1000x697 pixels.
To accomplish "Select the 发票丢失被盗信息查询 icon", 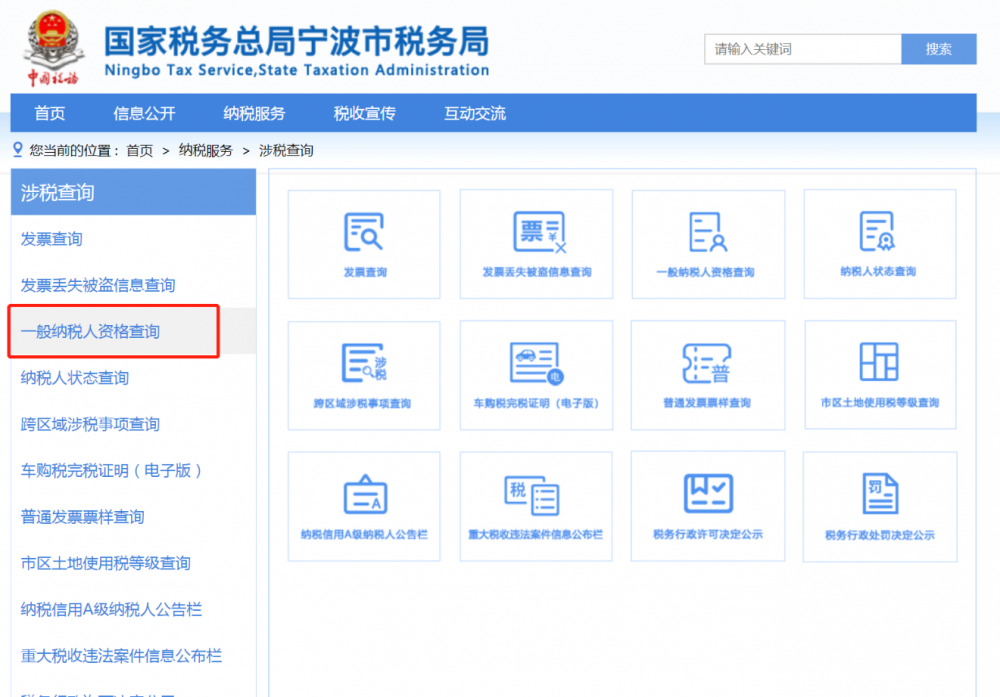I will [x=536, y=243].
